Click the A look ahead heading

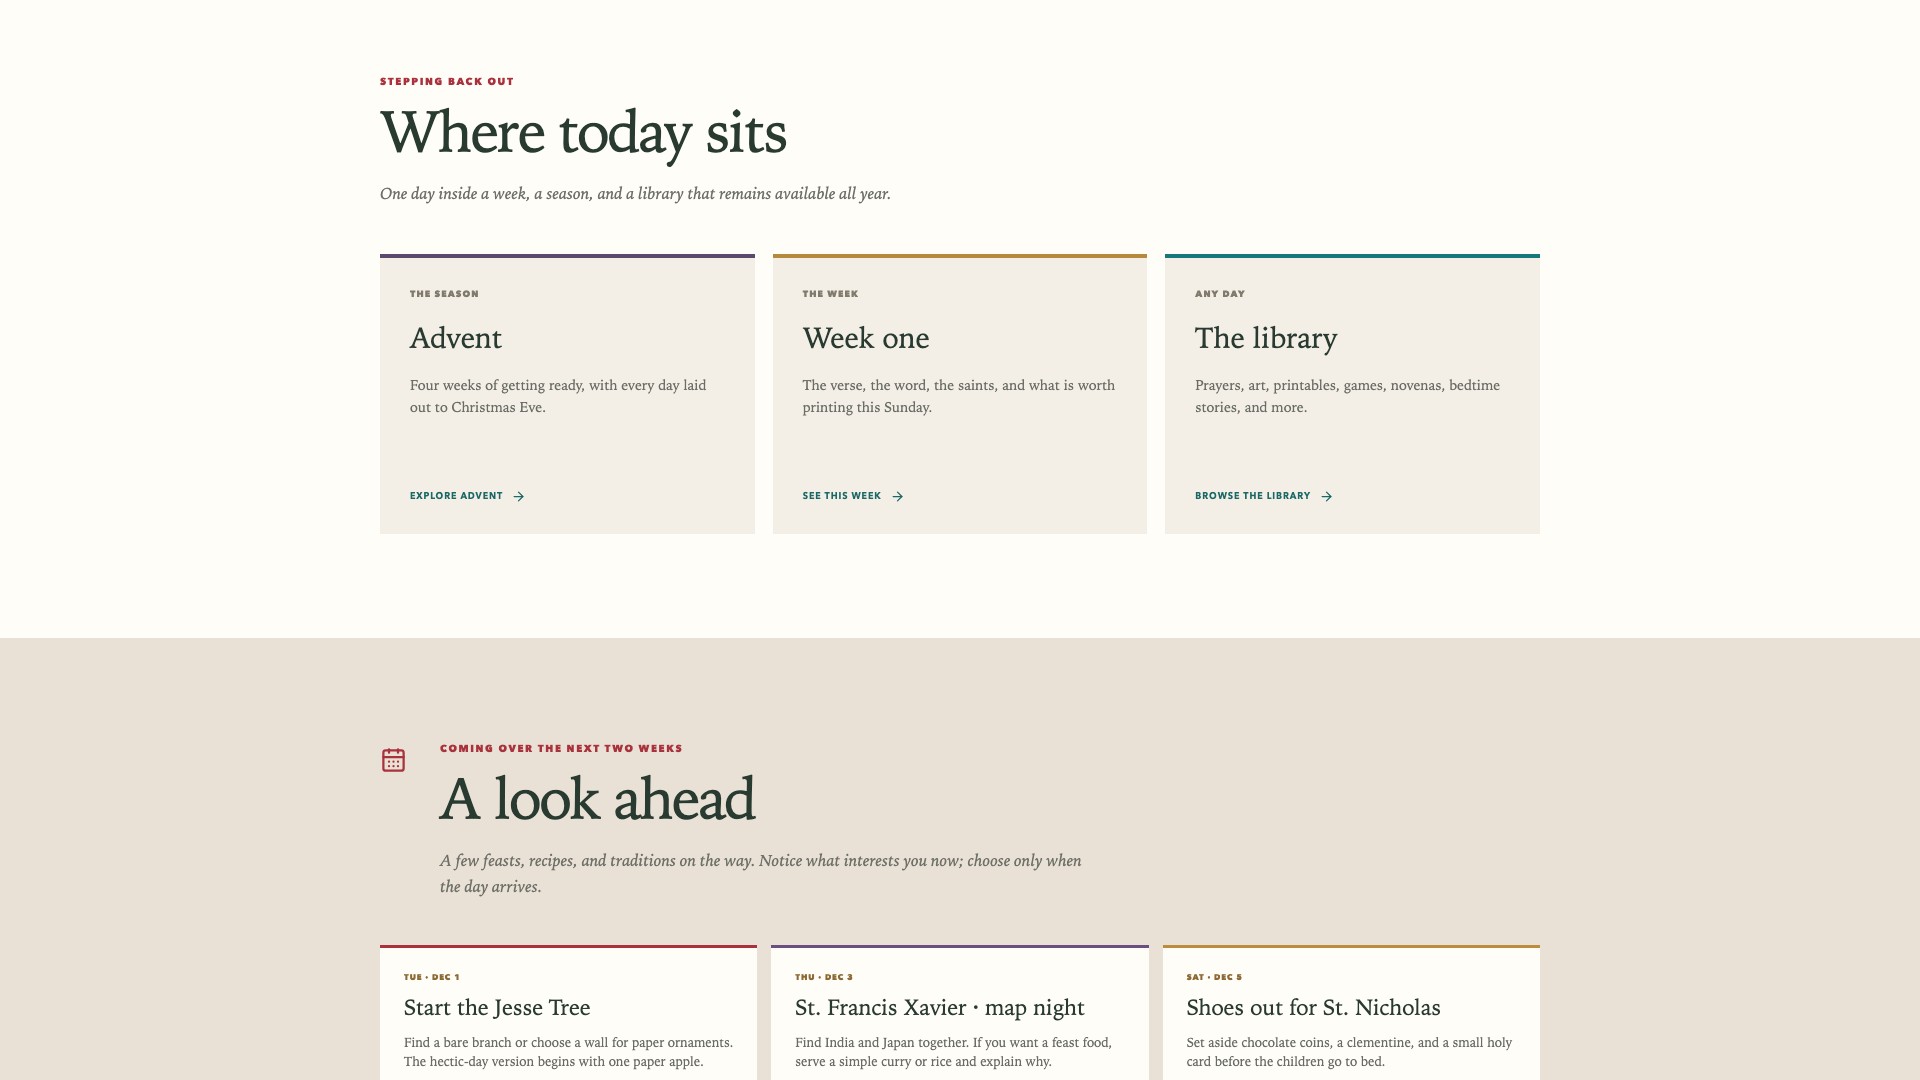[x=597, y=799]
